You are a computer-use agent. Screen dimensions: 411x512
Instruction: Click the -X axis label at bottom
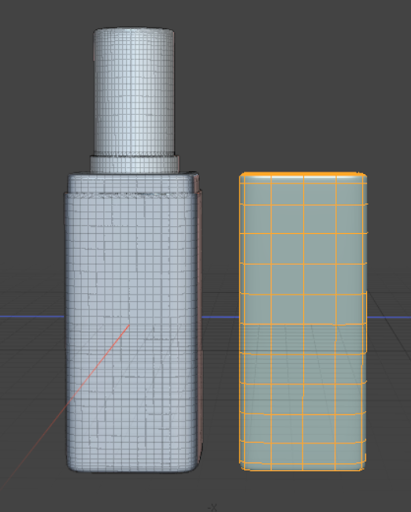212,508
